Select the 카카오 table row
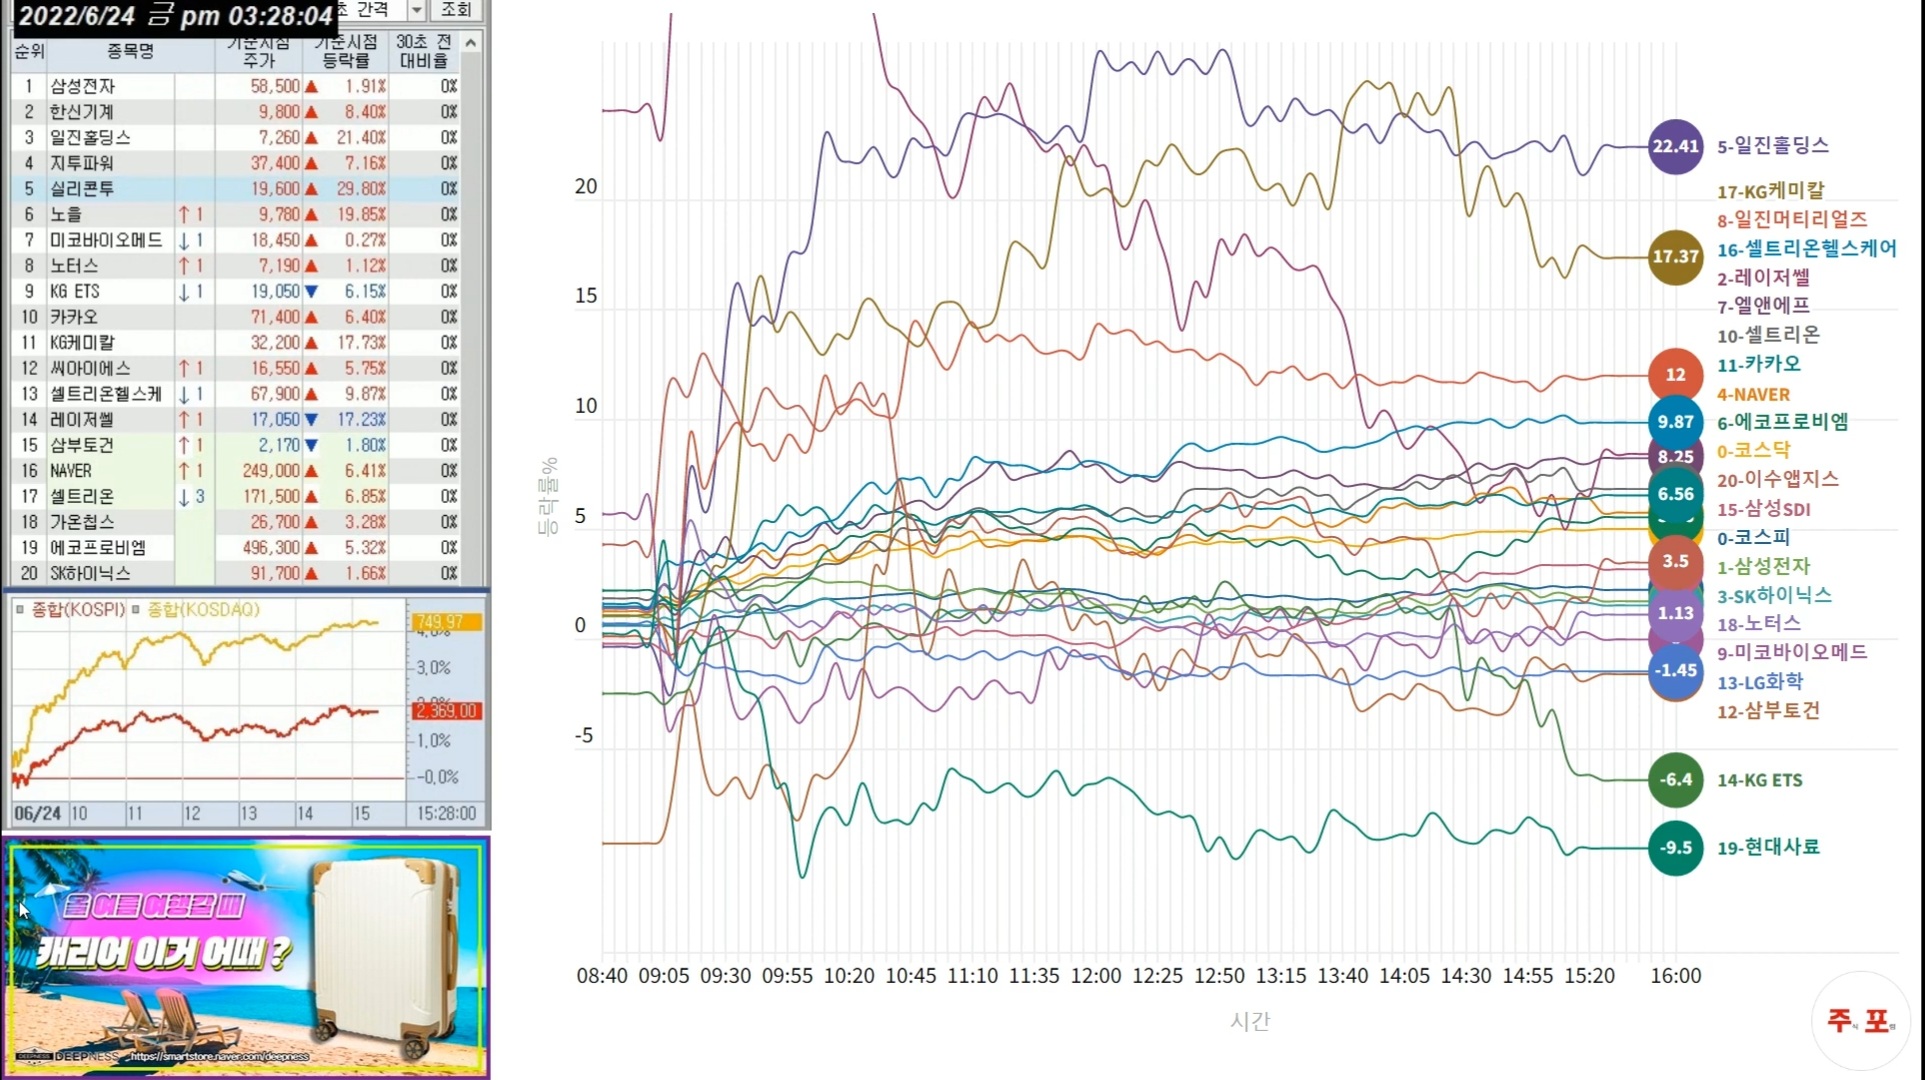Screen dimensions: 1925x1080 pyautogui.click(x=236, y=317)
